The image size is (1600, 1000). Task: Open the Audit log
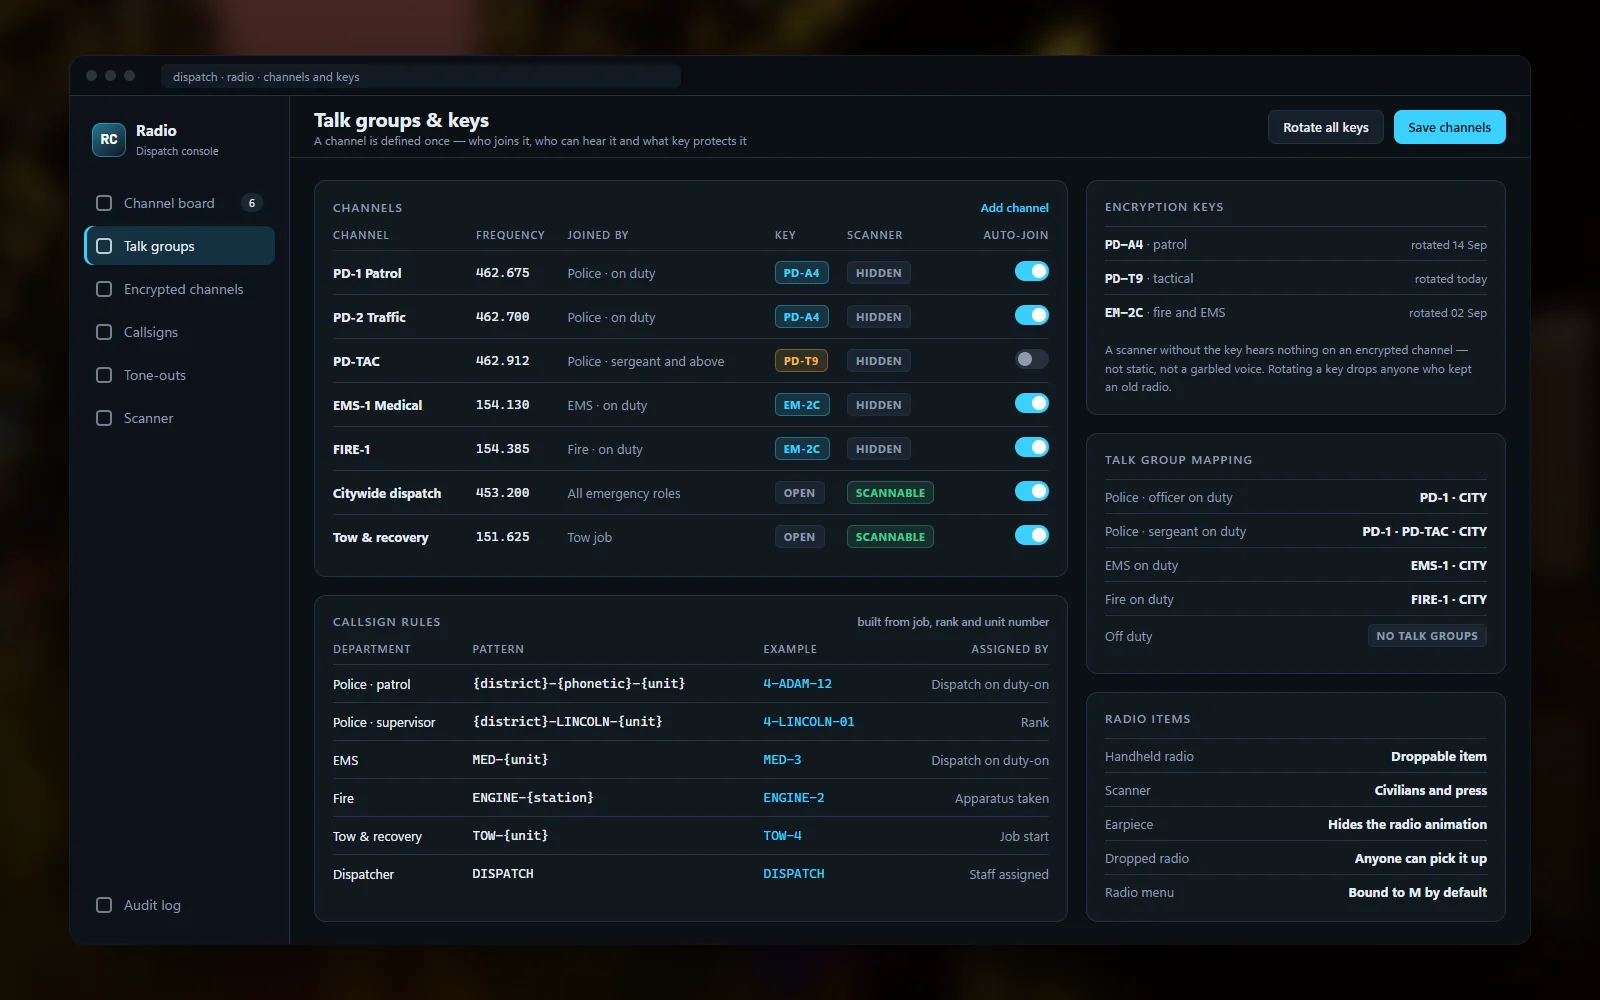point(180,905)
